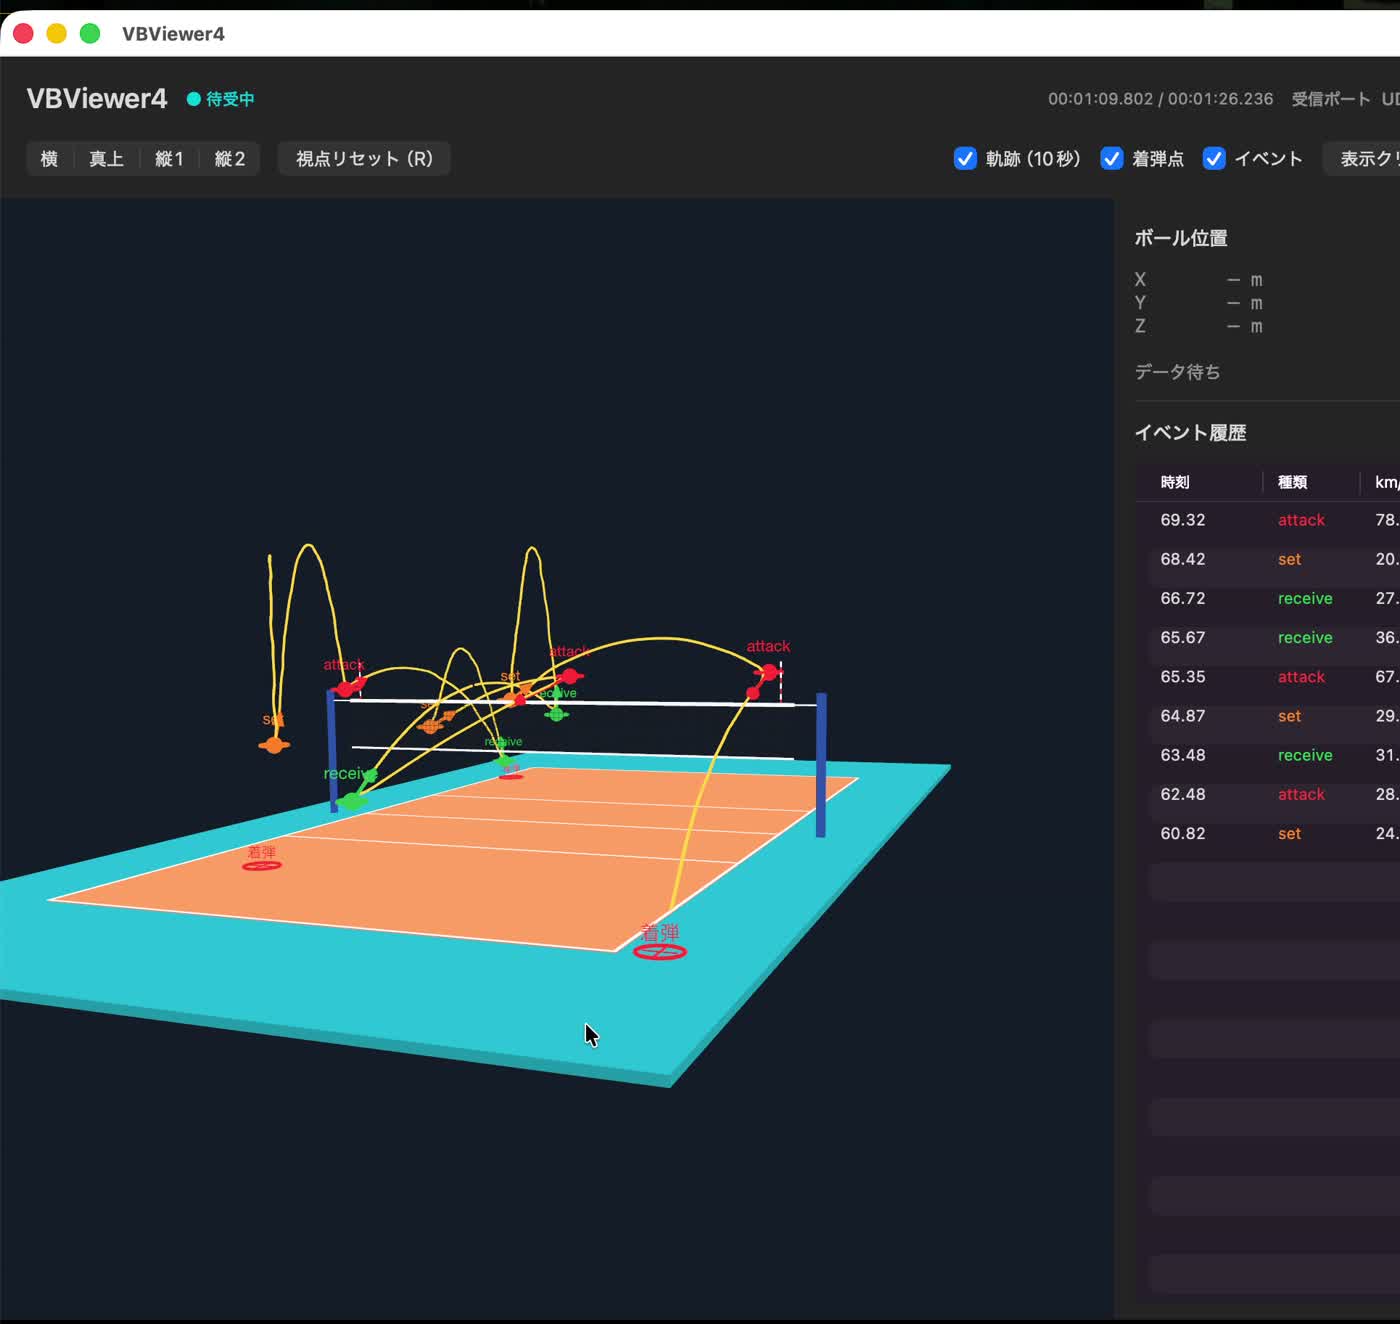
Task: Select the 60.82 event time cell
Action: (1183, 833)
